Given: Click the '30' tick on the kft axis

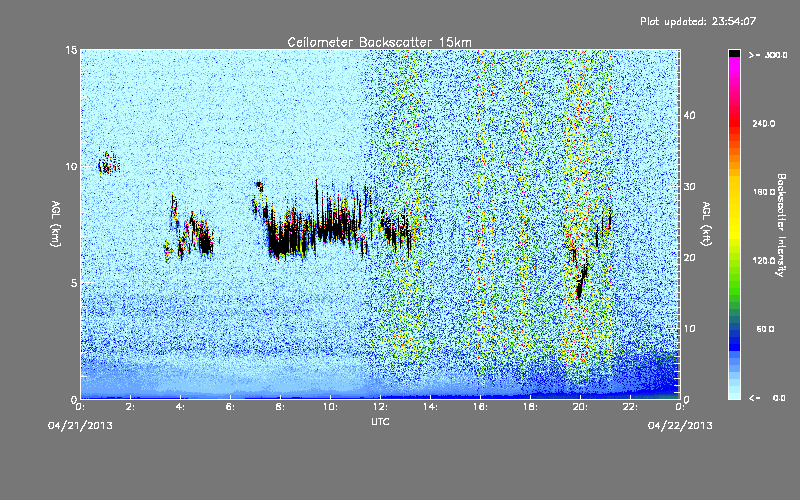Looking at the screenshot, I should (689, 187).
